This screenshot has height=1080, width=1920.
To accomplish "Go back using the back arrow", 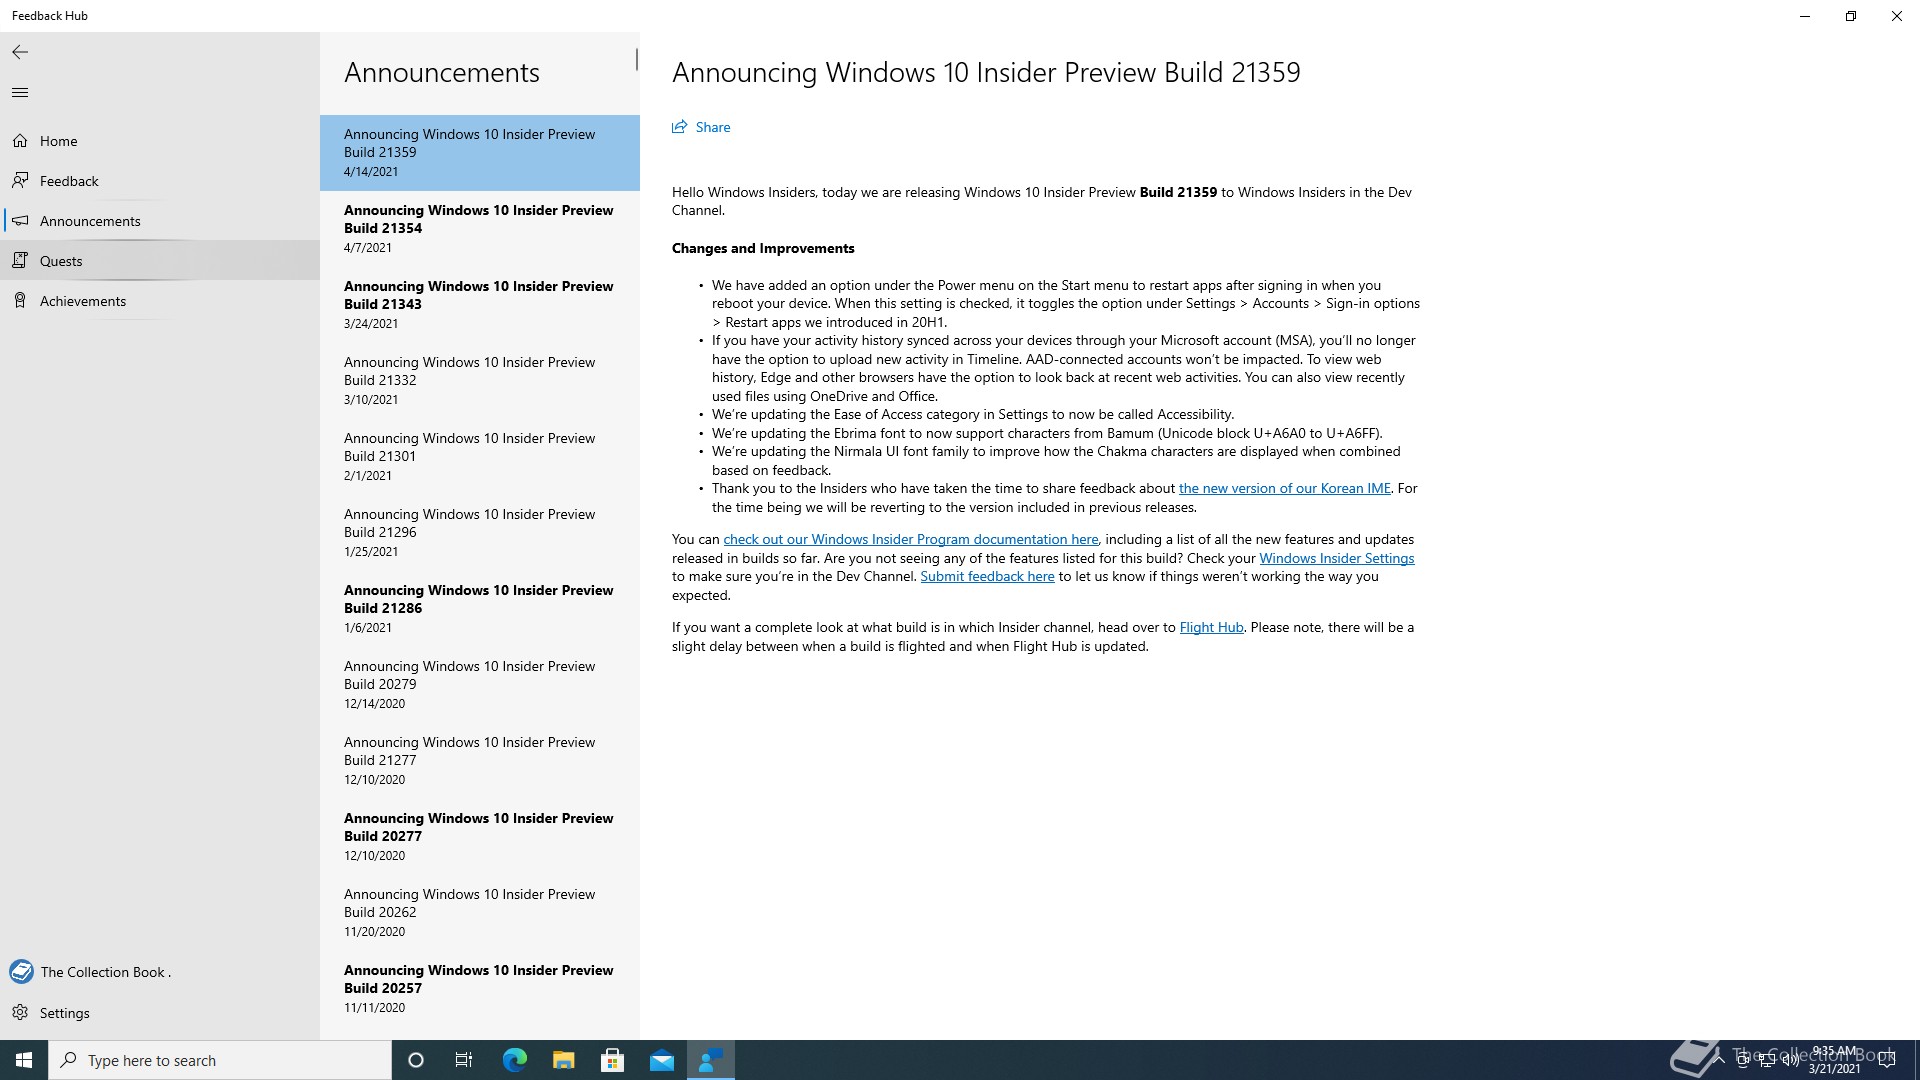I will click(20, 52).
